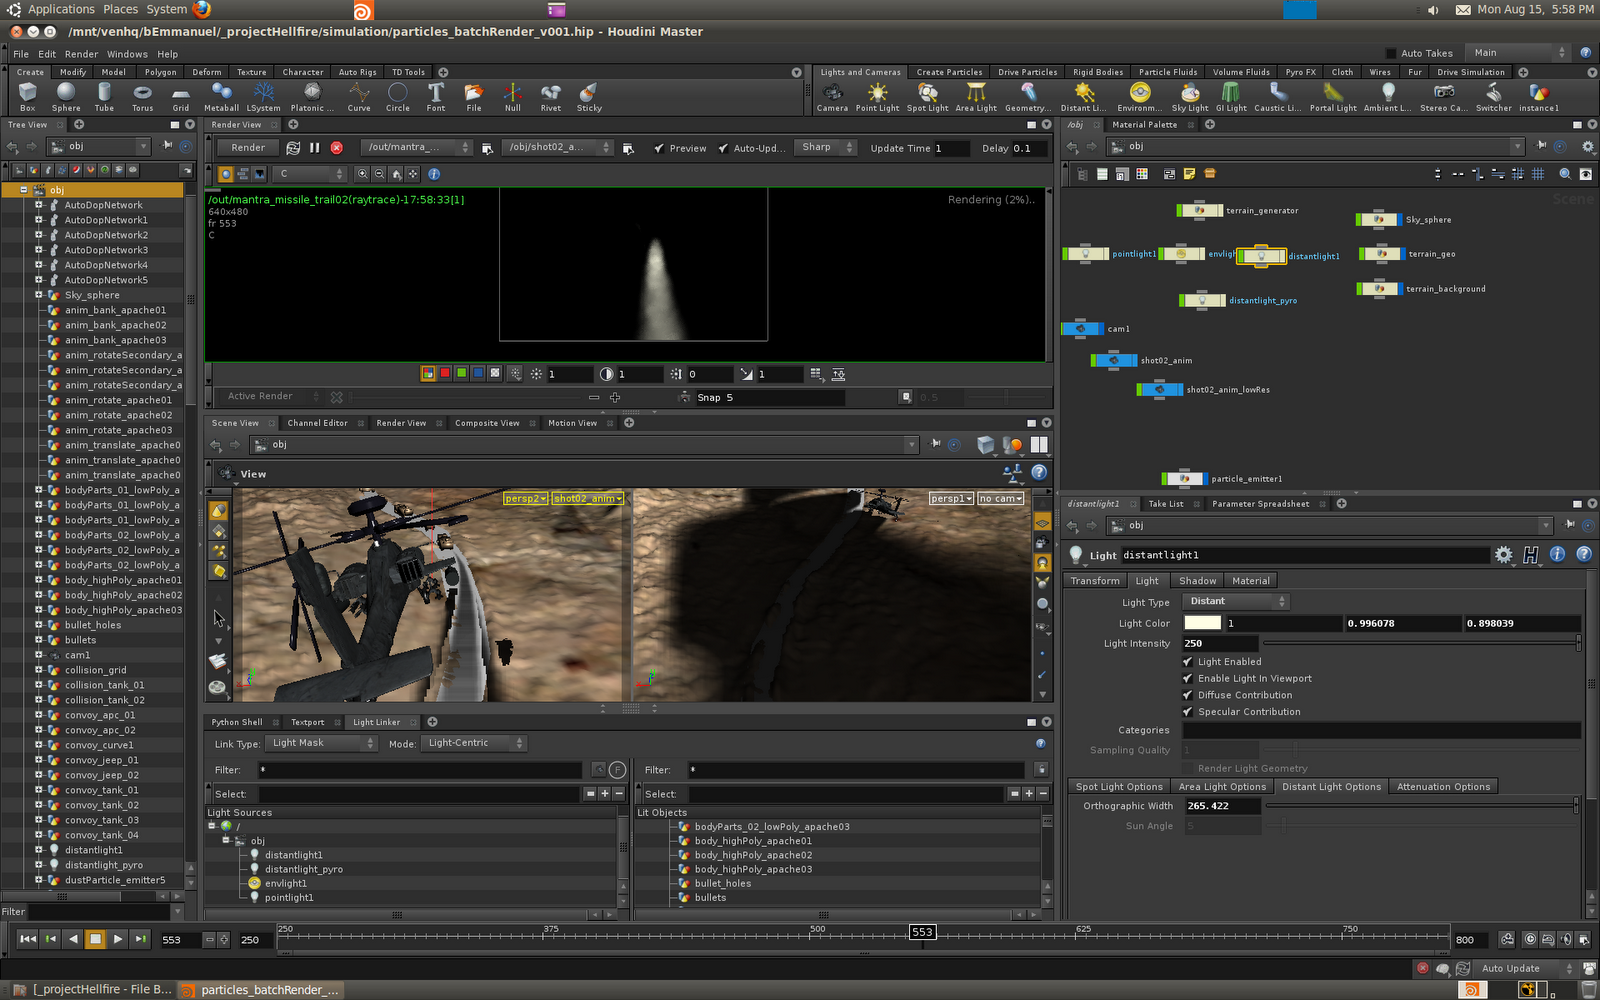The width and height of the screenshot is (1600, 1000).
Task: Create a Spot Light from shelf
Action: (927, 95)
